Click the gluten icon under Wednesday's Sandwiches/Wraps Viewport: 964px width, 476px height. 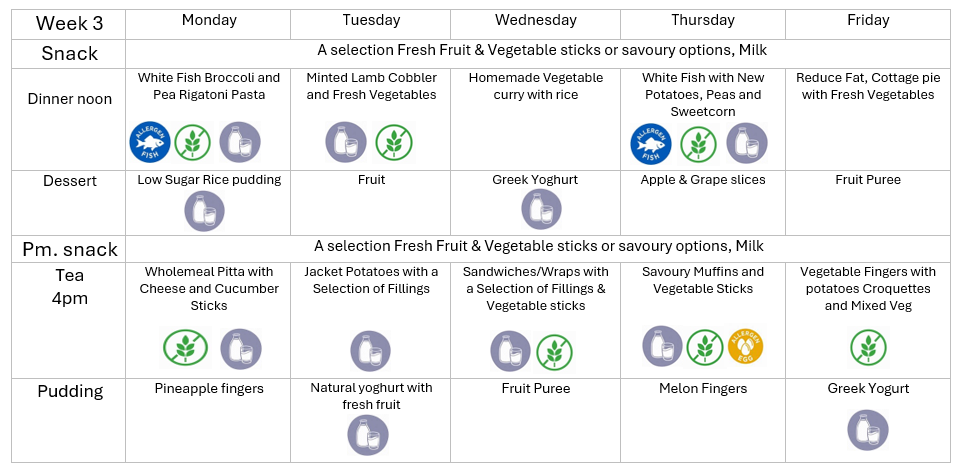point(555,351)
